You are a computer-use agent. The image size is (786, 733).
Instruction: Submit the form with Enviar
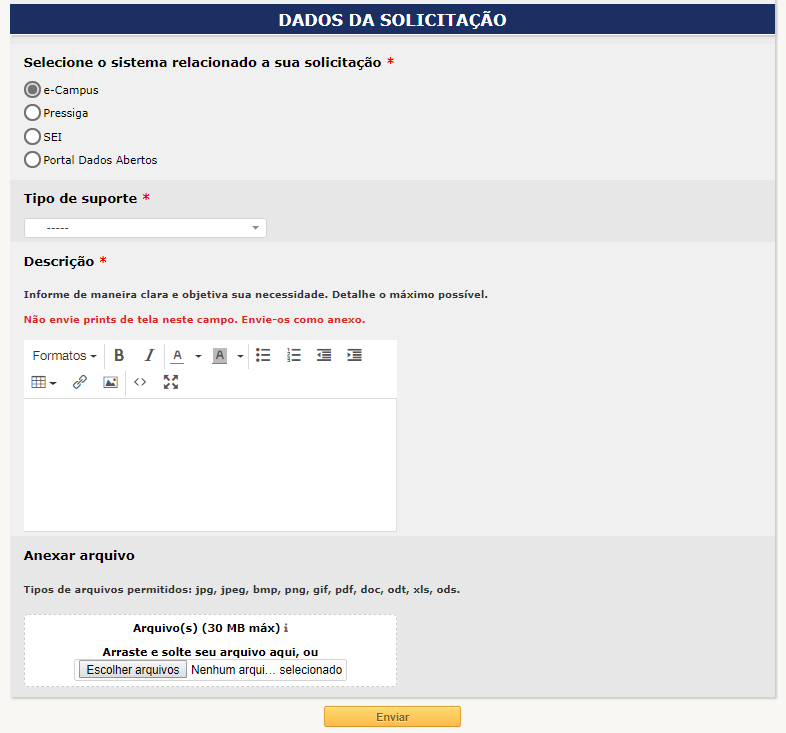[x=392, y=717]
